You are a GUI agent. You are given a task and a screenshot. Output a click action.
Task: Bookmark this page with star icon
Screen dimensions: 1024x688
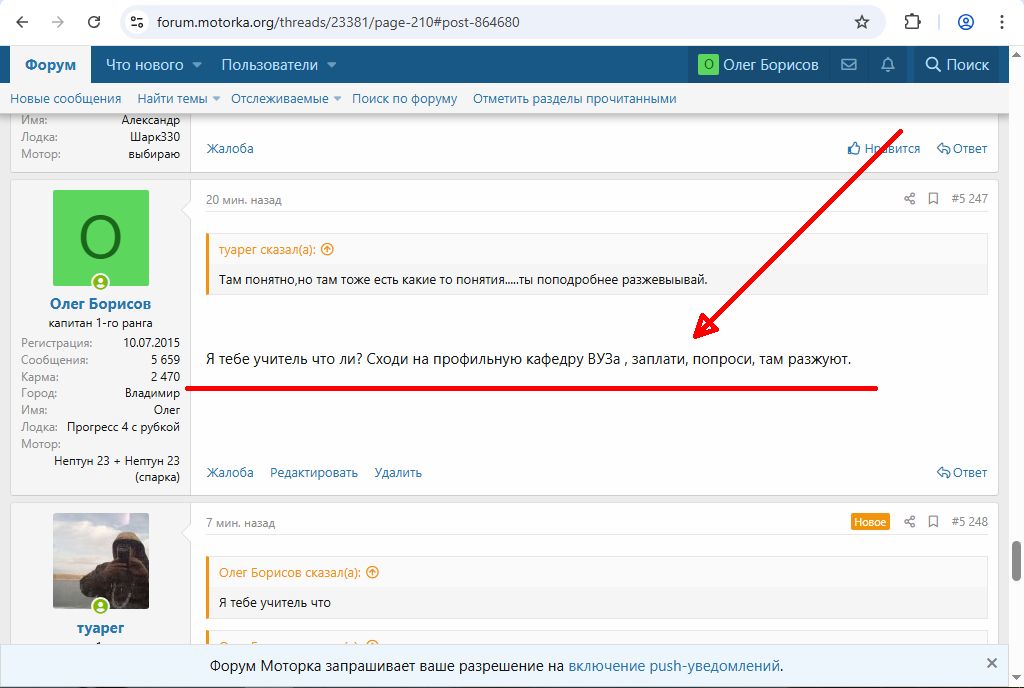(x=862, y=22)
